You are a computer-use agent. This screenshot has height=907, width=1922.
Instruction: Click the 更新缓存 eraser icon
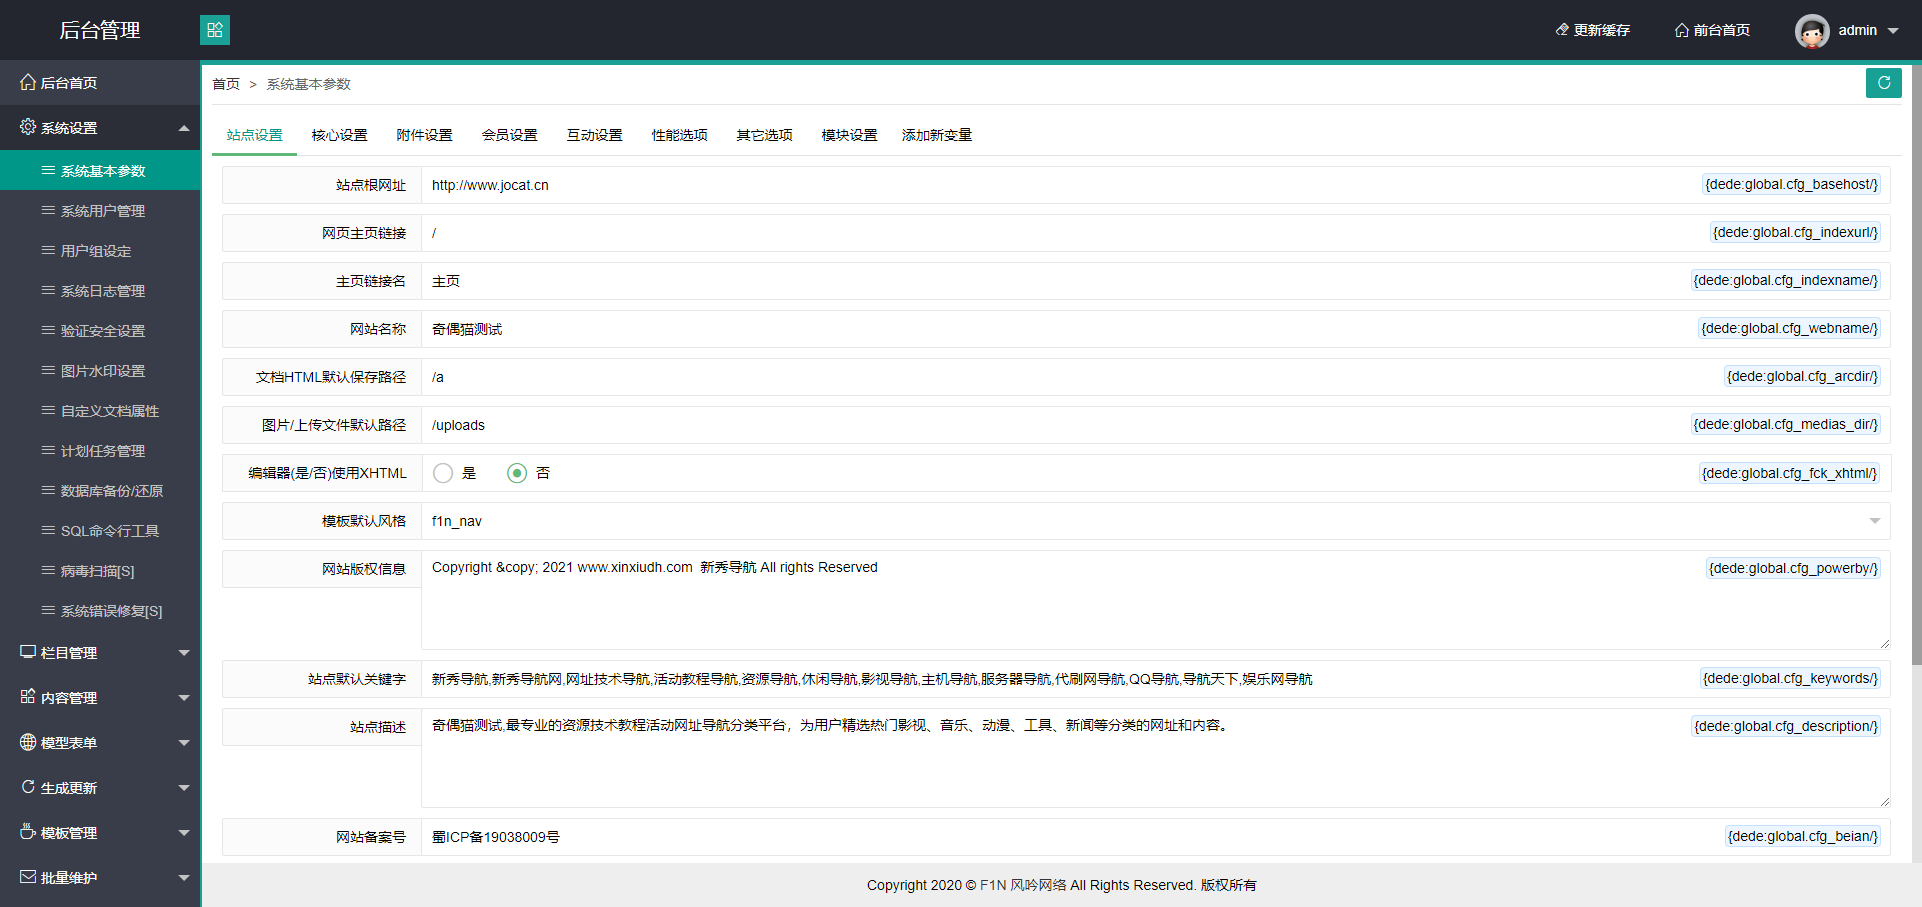click(1562, 30)
